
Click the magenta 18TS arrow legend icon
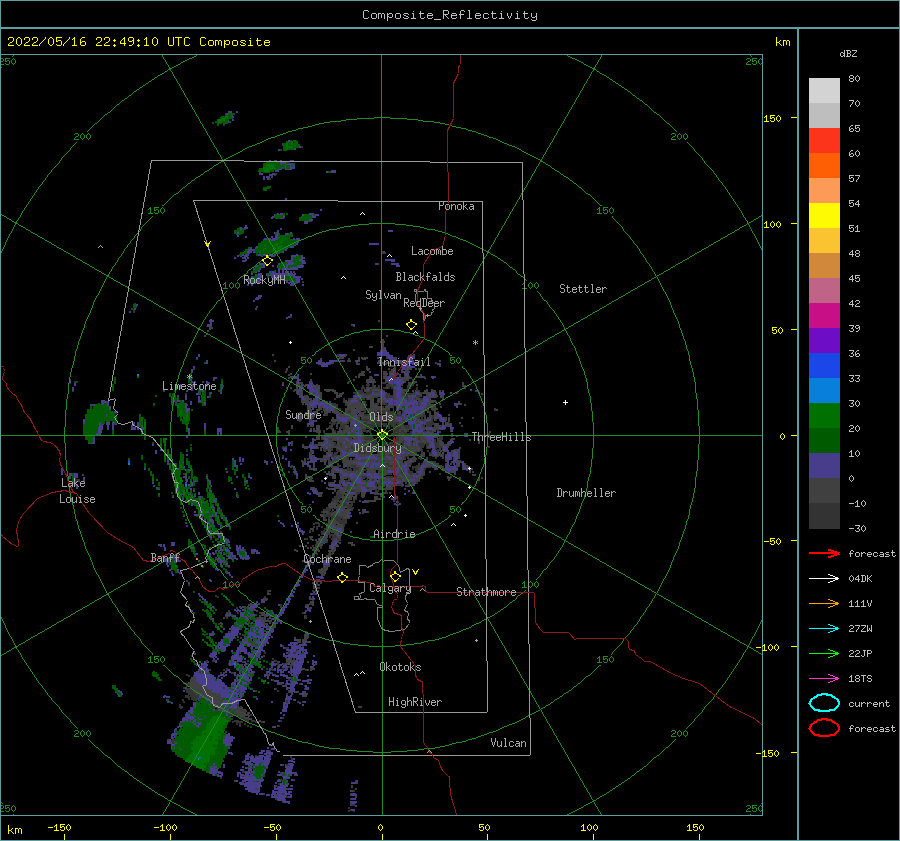[x=824, y=679]
